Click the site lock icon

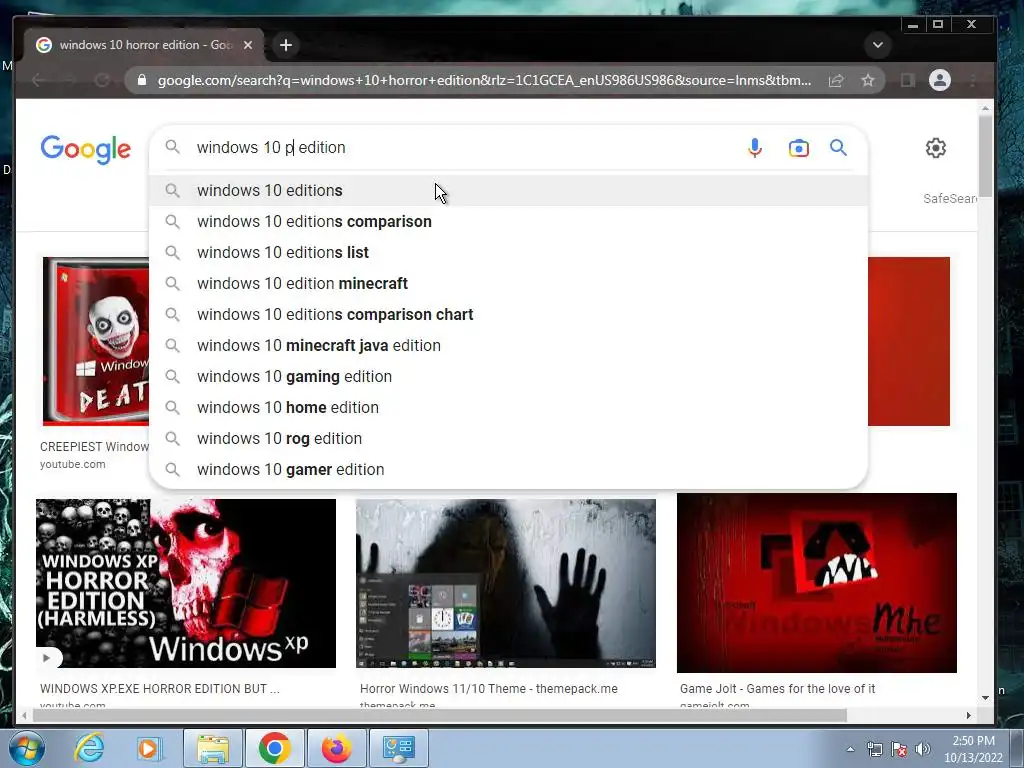pyautogui.click(x=142, y=80)
